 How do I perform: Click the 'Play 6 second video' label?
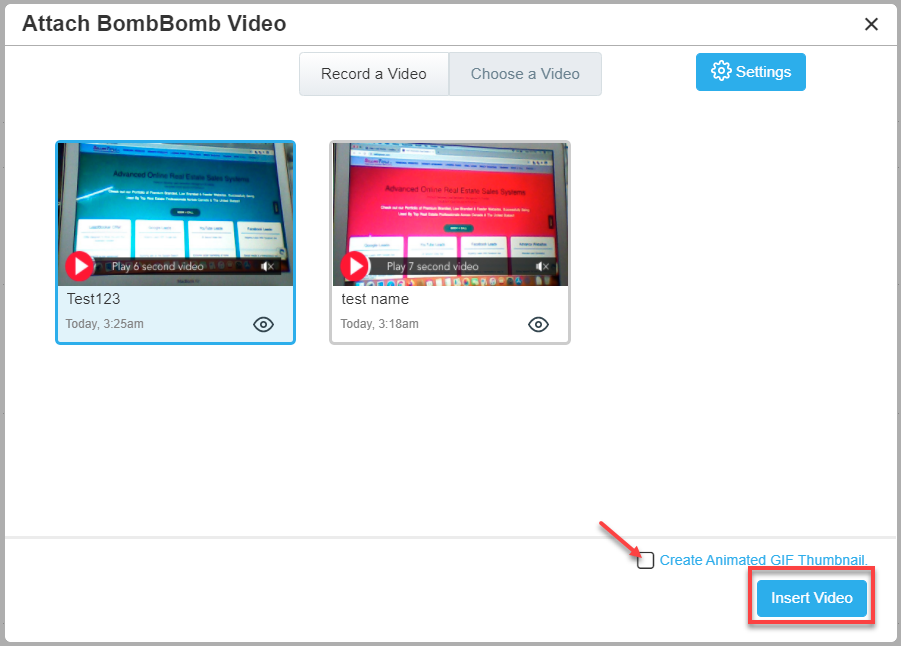pos(157,267)
